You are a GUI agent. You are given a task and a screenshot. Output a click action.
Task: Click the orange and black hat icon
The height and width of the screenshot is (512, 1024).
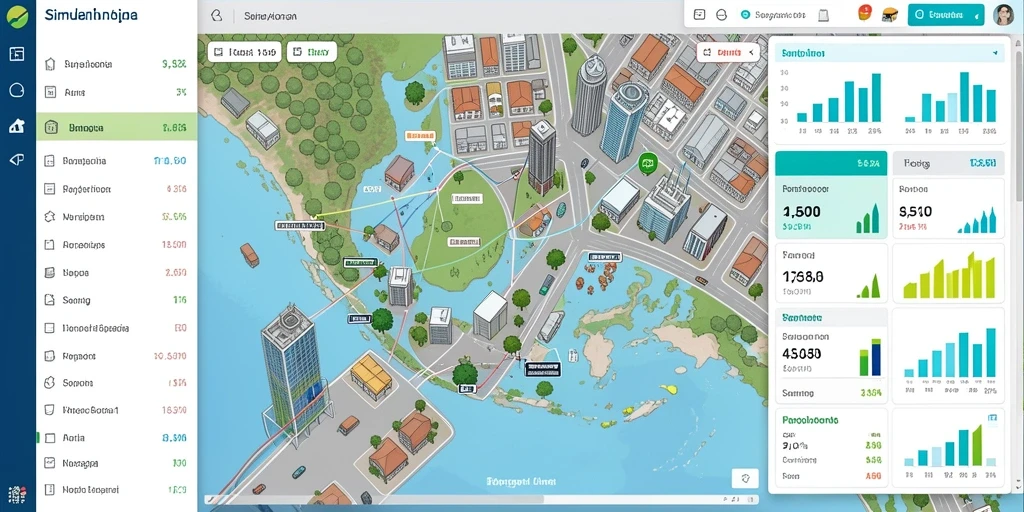(889, 14)
